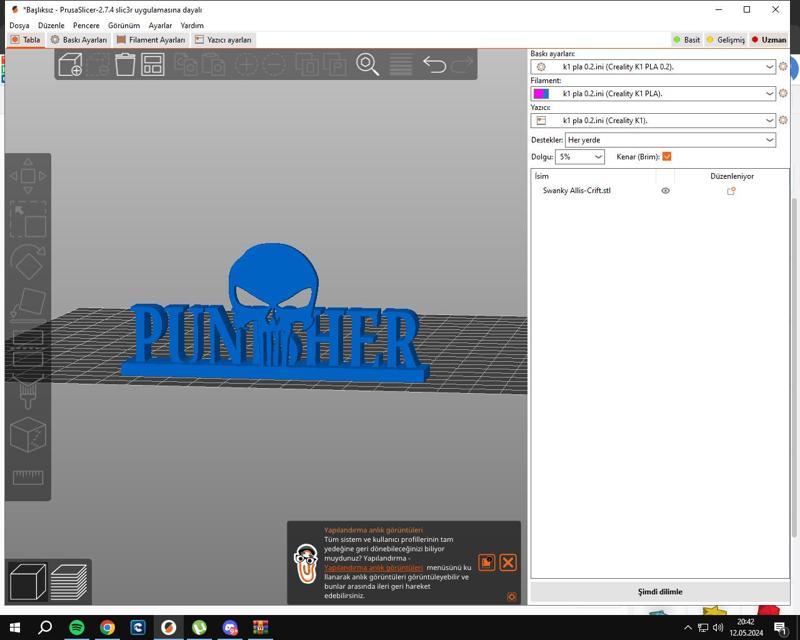The height and width of the screenshot is (640, 800).
Task: Edit filament preset gear icon
Action: (x=783, y=93)
